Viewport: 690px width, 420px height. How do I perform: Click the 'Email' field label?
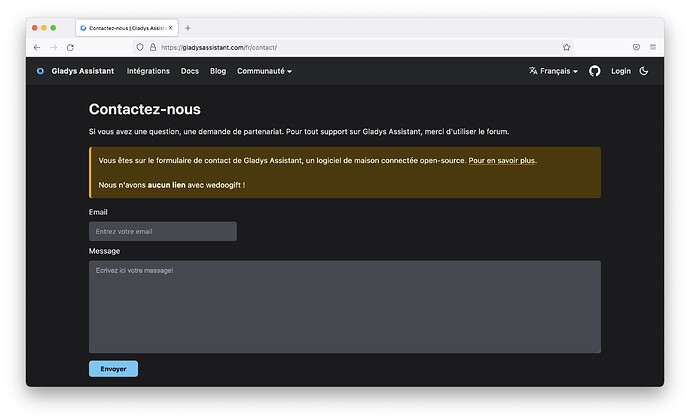[98, 212]
